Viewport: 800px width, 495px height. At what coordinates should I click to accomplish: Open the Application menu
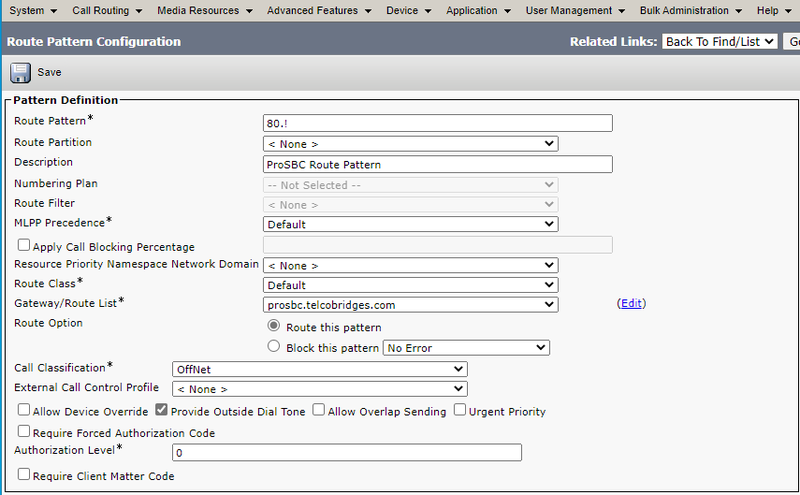tap(478, 10)
